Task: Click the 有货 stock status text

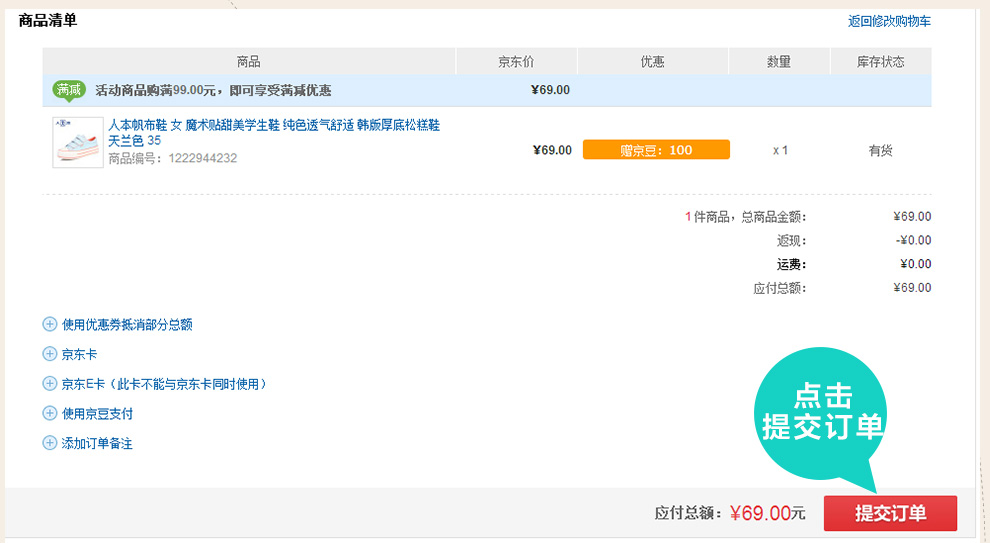Action: [880, 150]
